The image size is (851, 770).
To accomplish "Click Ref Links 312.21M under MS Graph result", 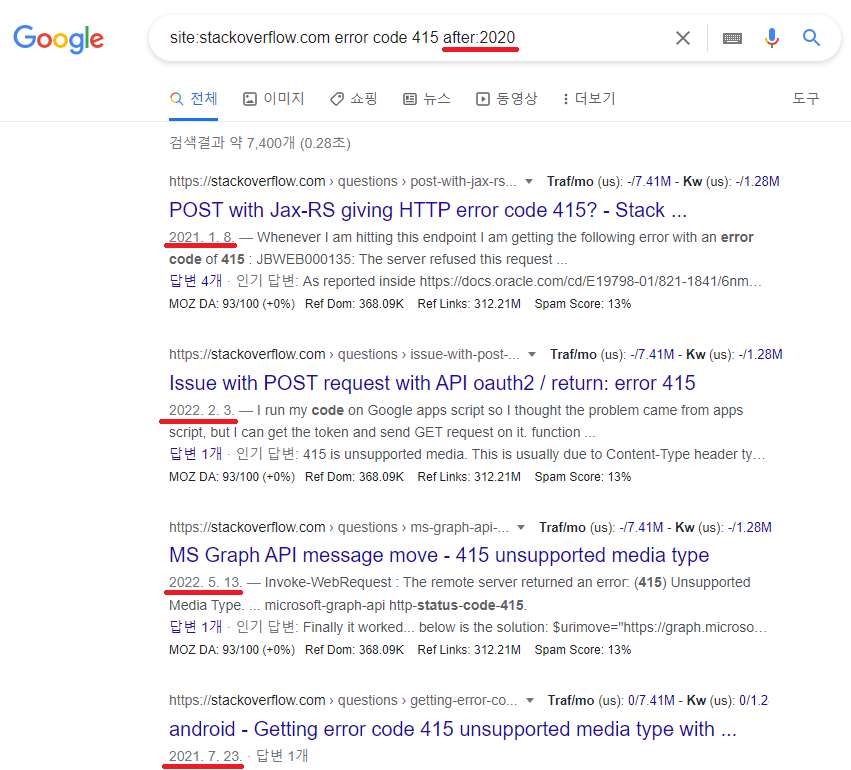I will coord(469,650).
